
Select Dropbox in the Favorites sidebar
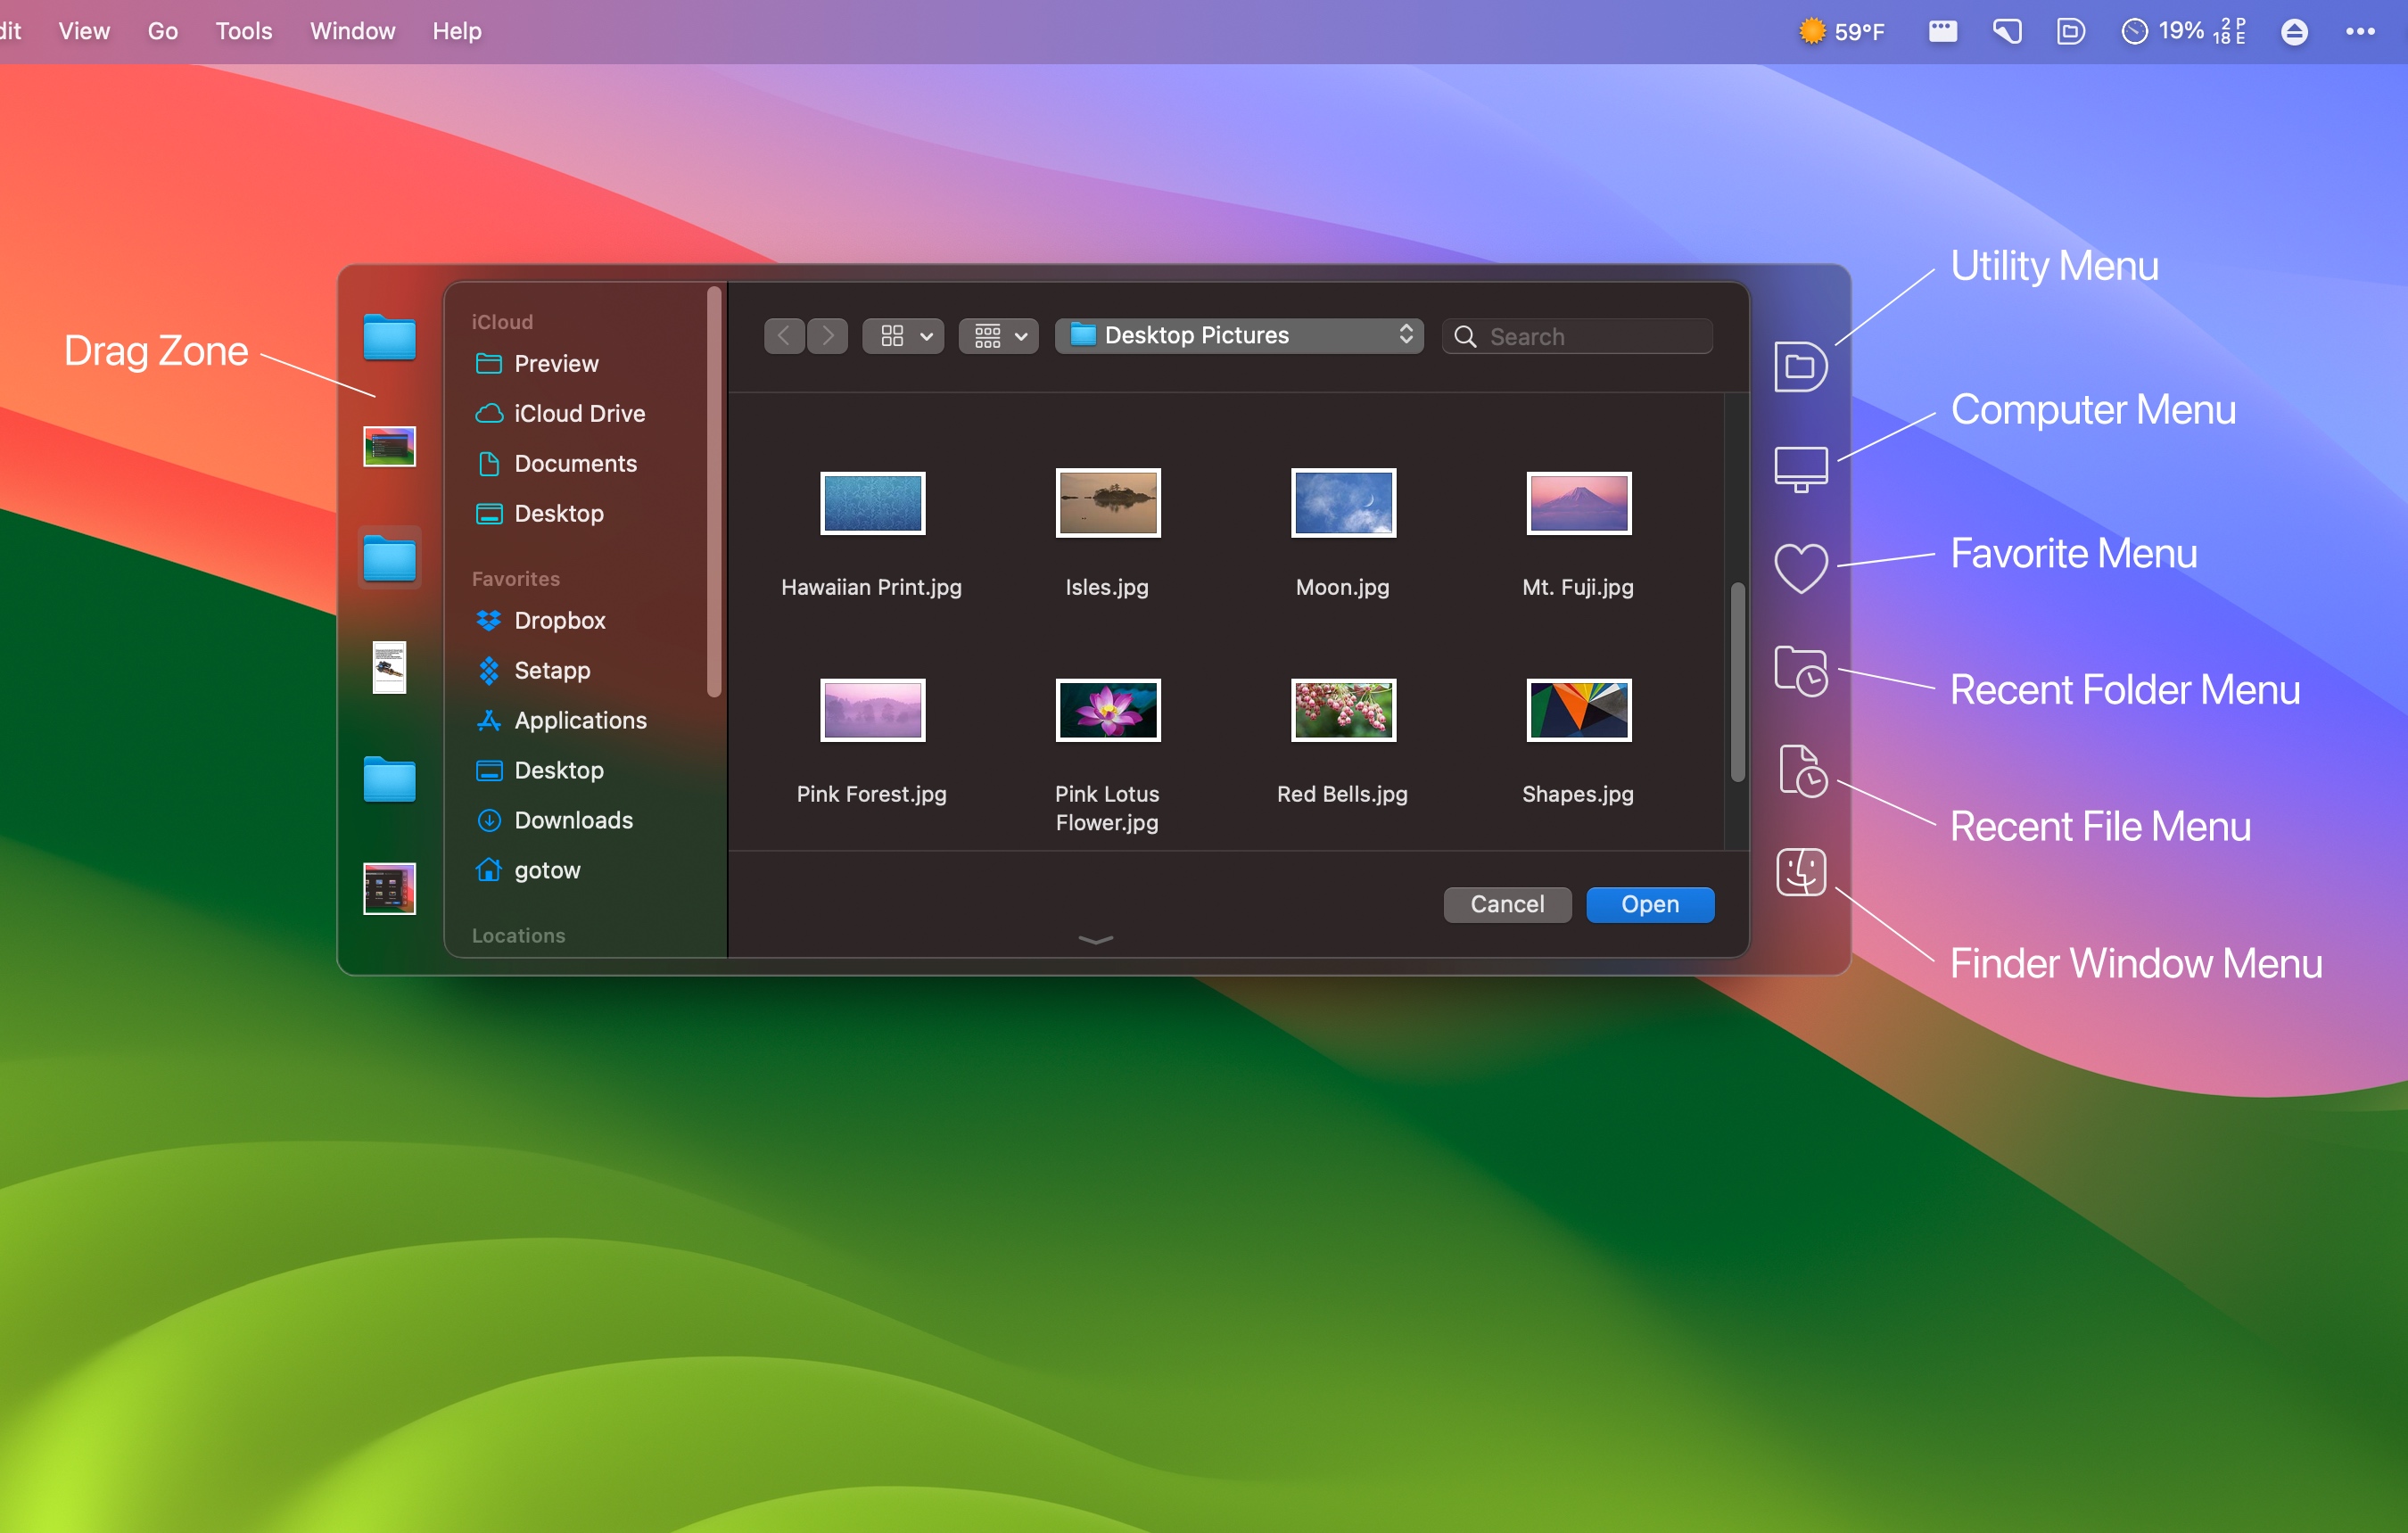pyautogui.click(x=560, y=620)
